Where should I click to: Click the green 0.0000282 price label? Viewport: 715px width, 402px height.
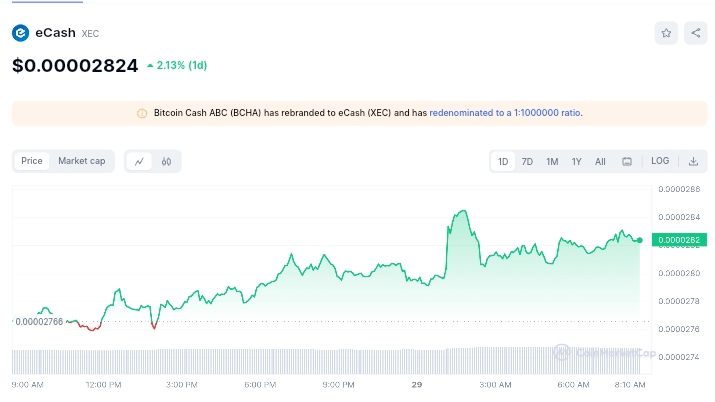coord(679,240)
